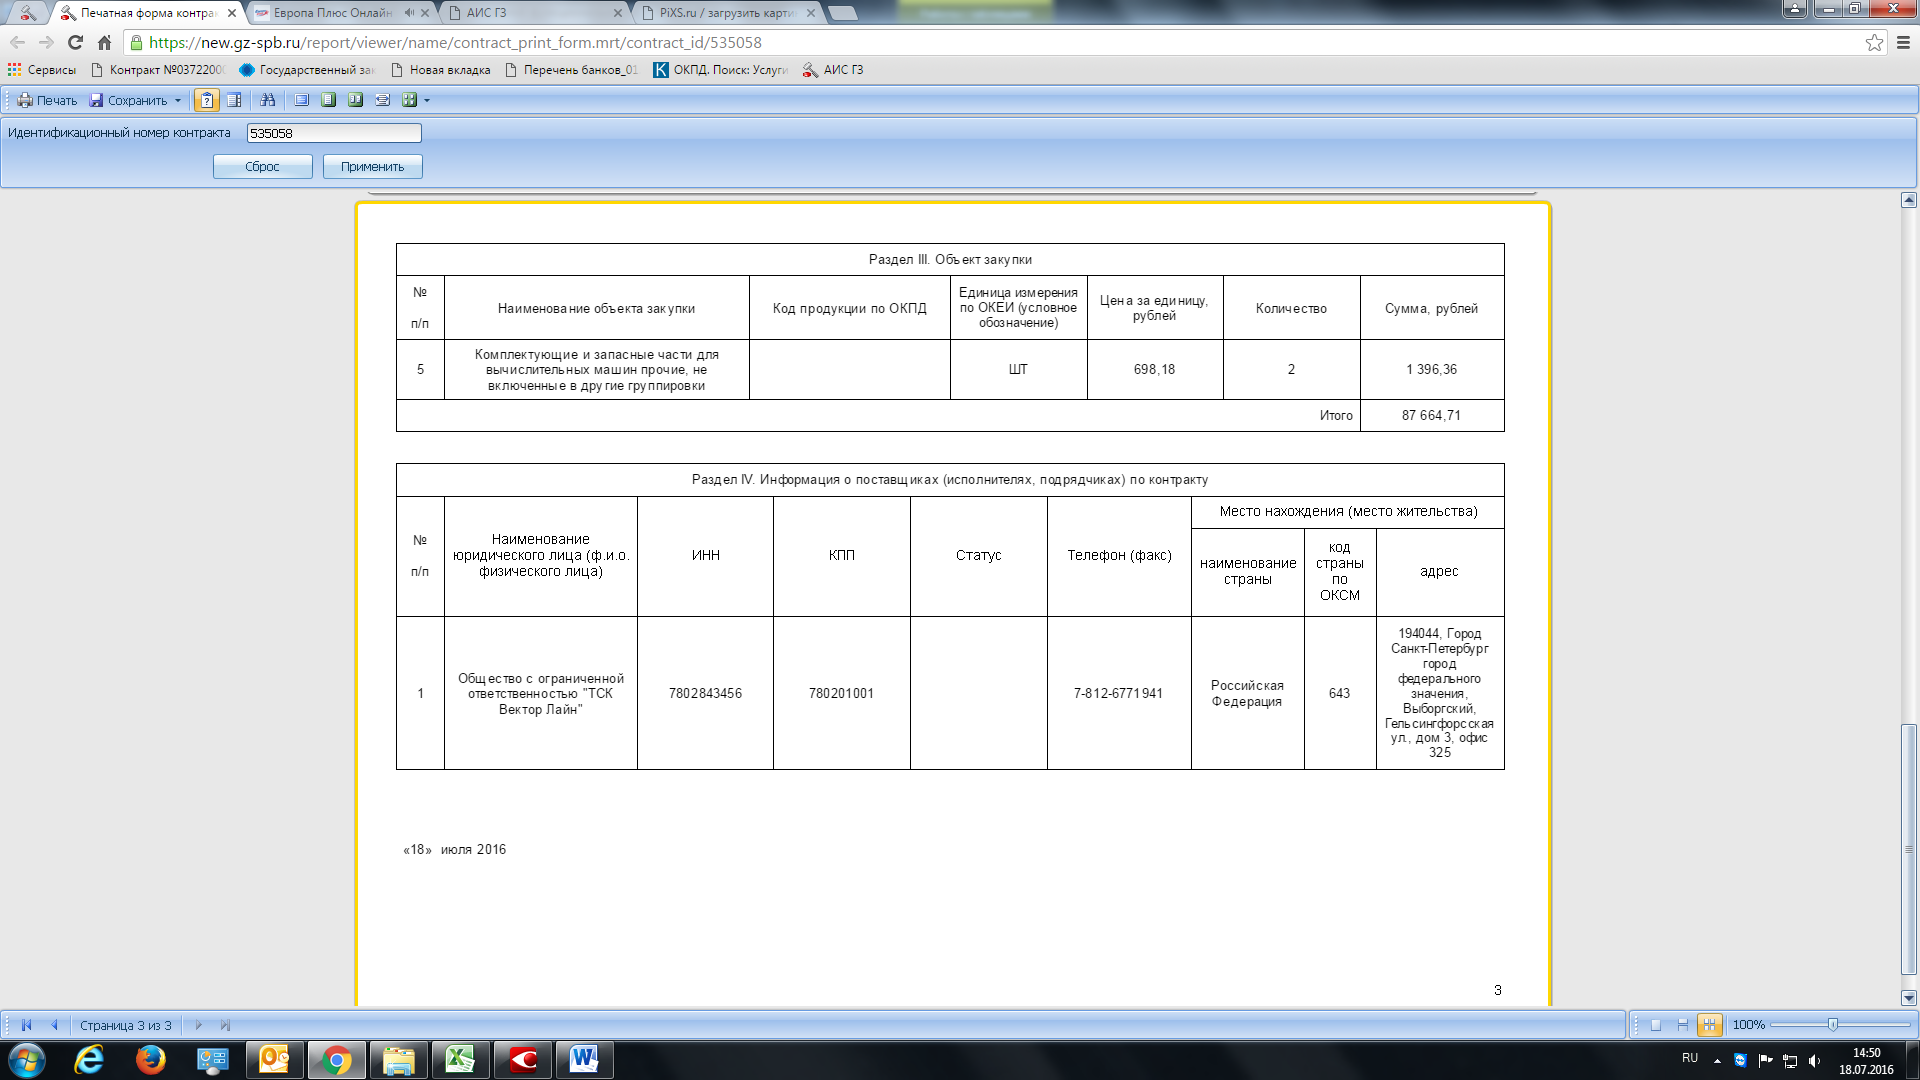Click the Сброс button
The image size is (1920, 1080).
(262, 166)
